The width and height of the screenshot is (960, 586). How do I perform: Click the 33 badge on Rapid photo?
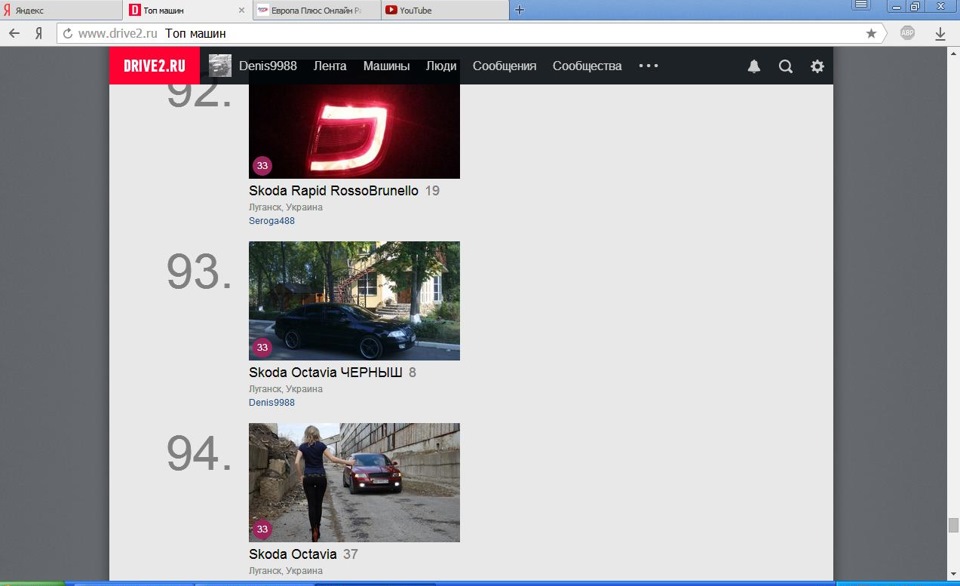(x=262, y=165)
